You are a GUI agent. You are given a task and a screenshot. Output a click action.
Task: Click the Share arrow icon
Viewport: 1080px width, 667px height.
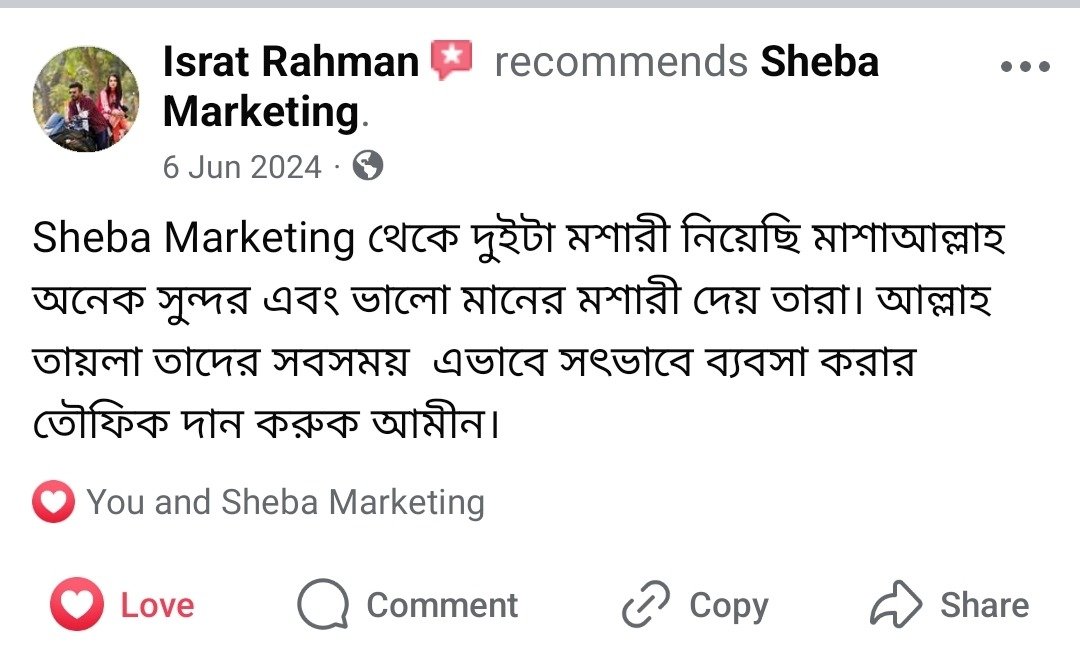pos(895,606)
